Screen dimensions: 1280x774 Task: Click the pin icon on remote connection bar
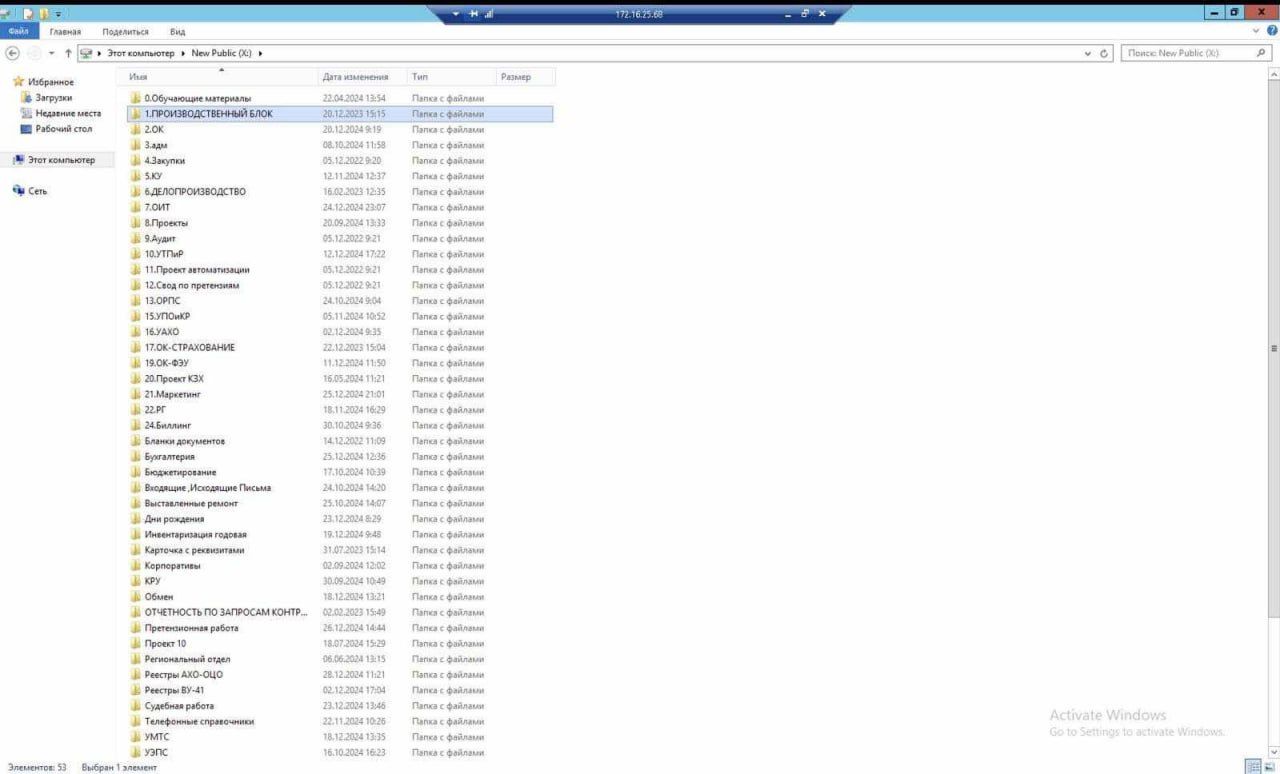[457, 14]
